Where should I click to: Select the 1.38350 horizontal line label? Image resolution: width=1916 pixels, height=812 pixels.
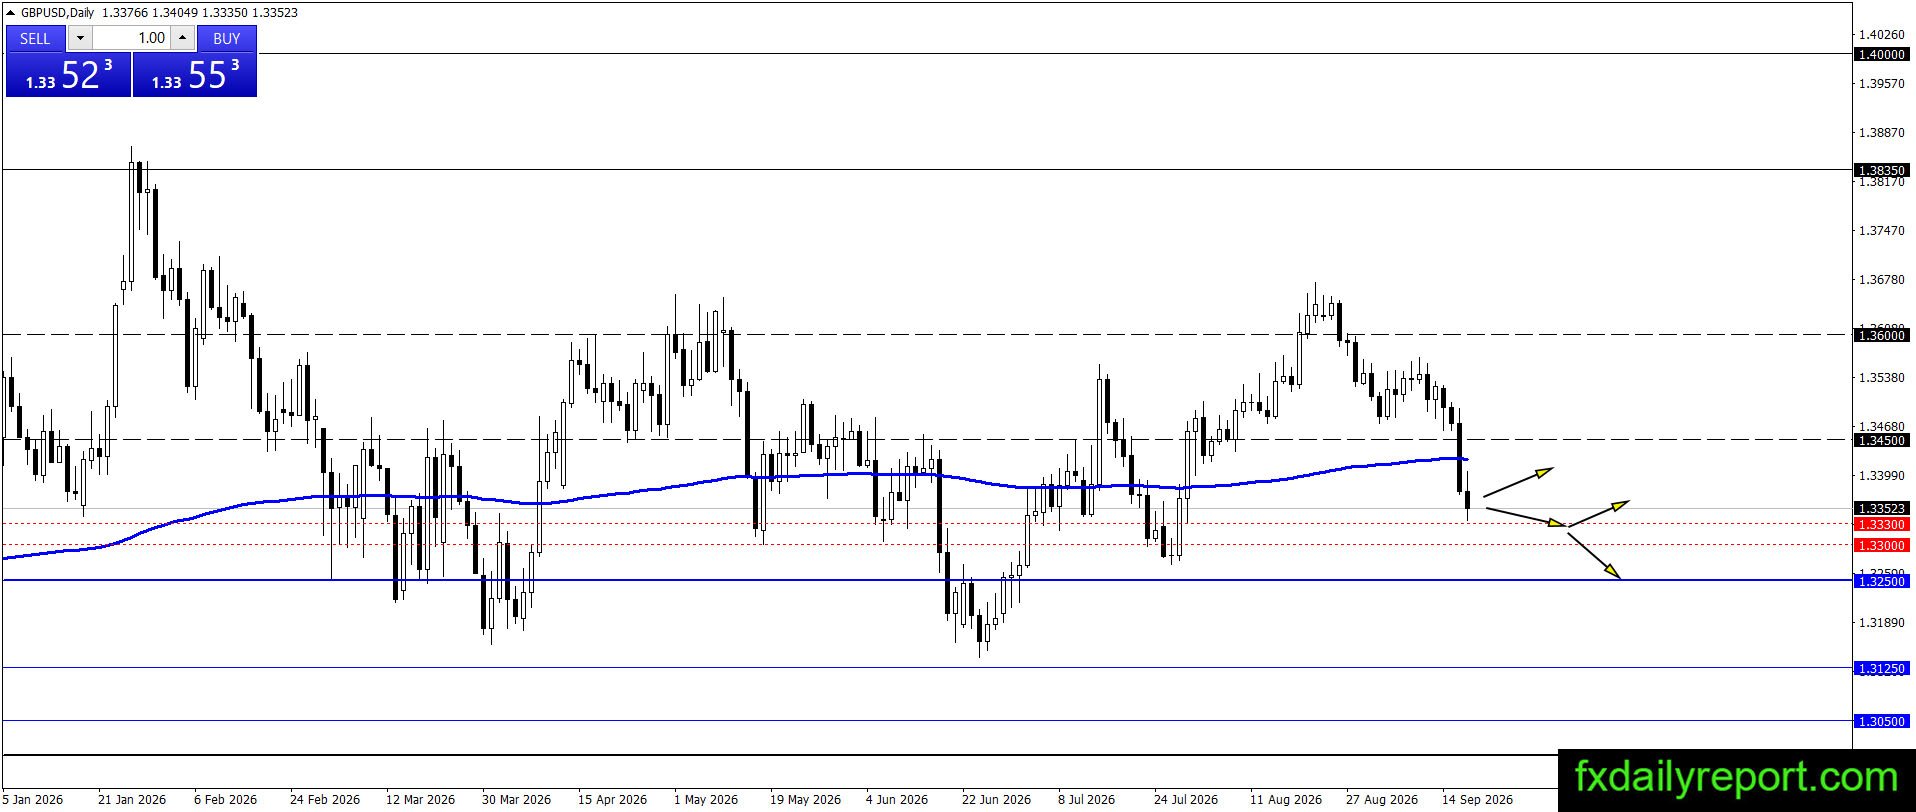1881,170
